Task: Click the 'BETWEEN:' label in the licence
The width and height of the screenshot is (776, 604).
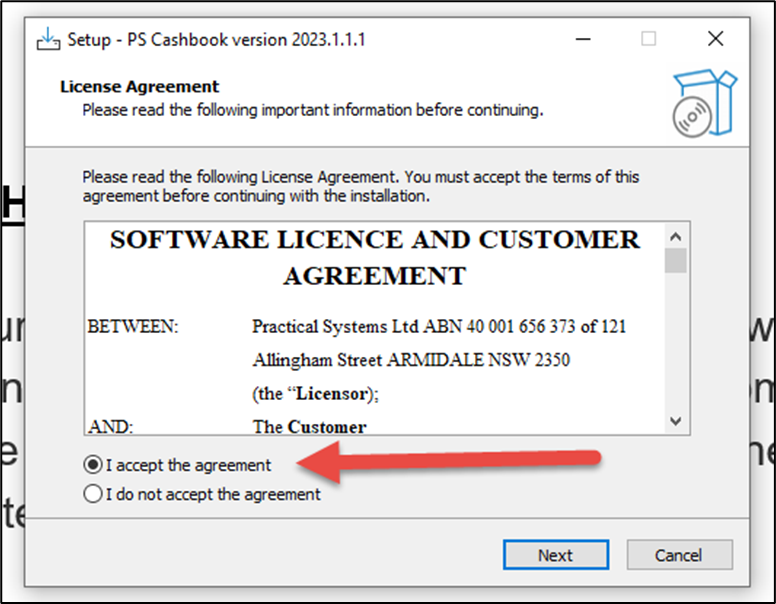Action: tap(133, 327)
